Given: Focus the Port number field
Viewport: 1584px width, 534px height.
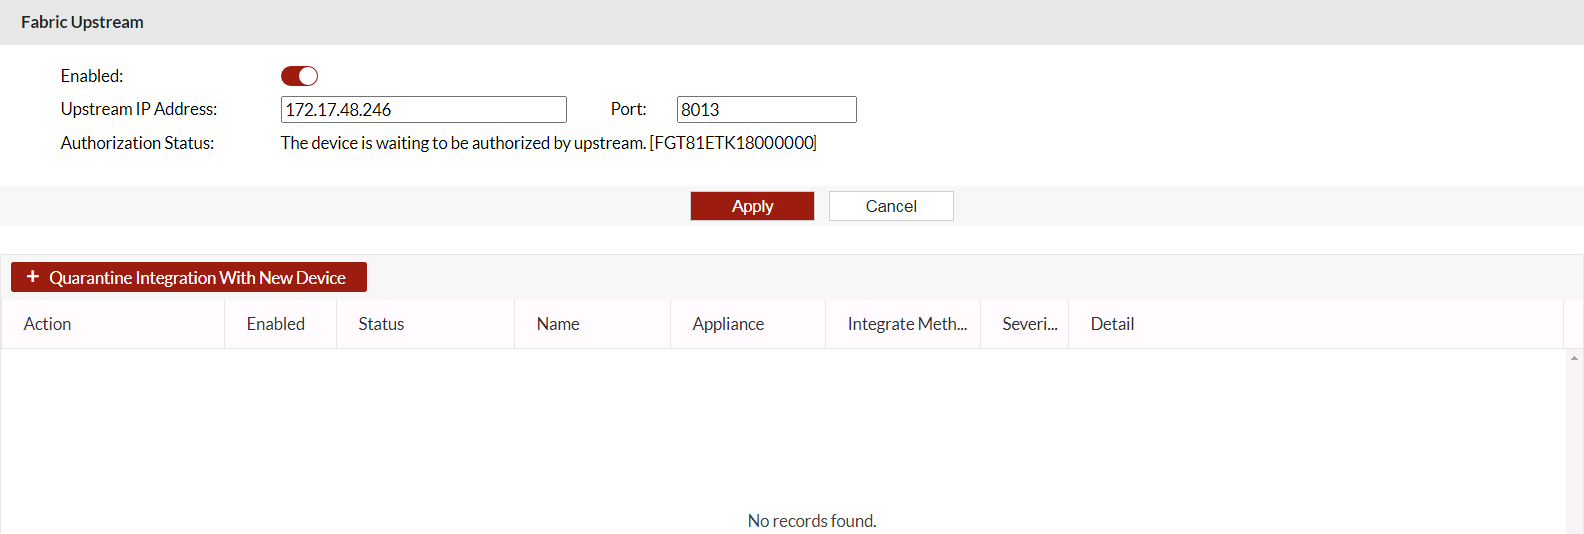Looking at the screenshot, I should point(766,110).
